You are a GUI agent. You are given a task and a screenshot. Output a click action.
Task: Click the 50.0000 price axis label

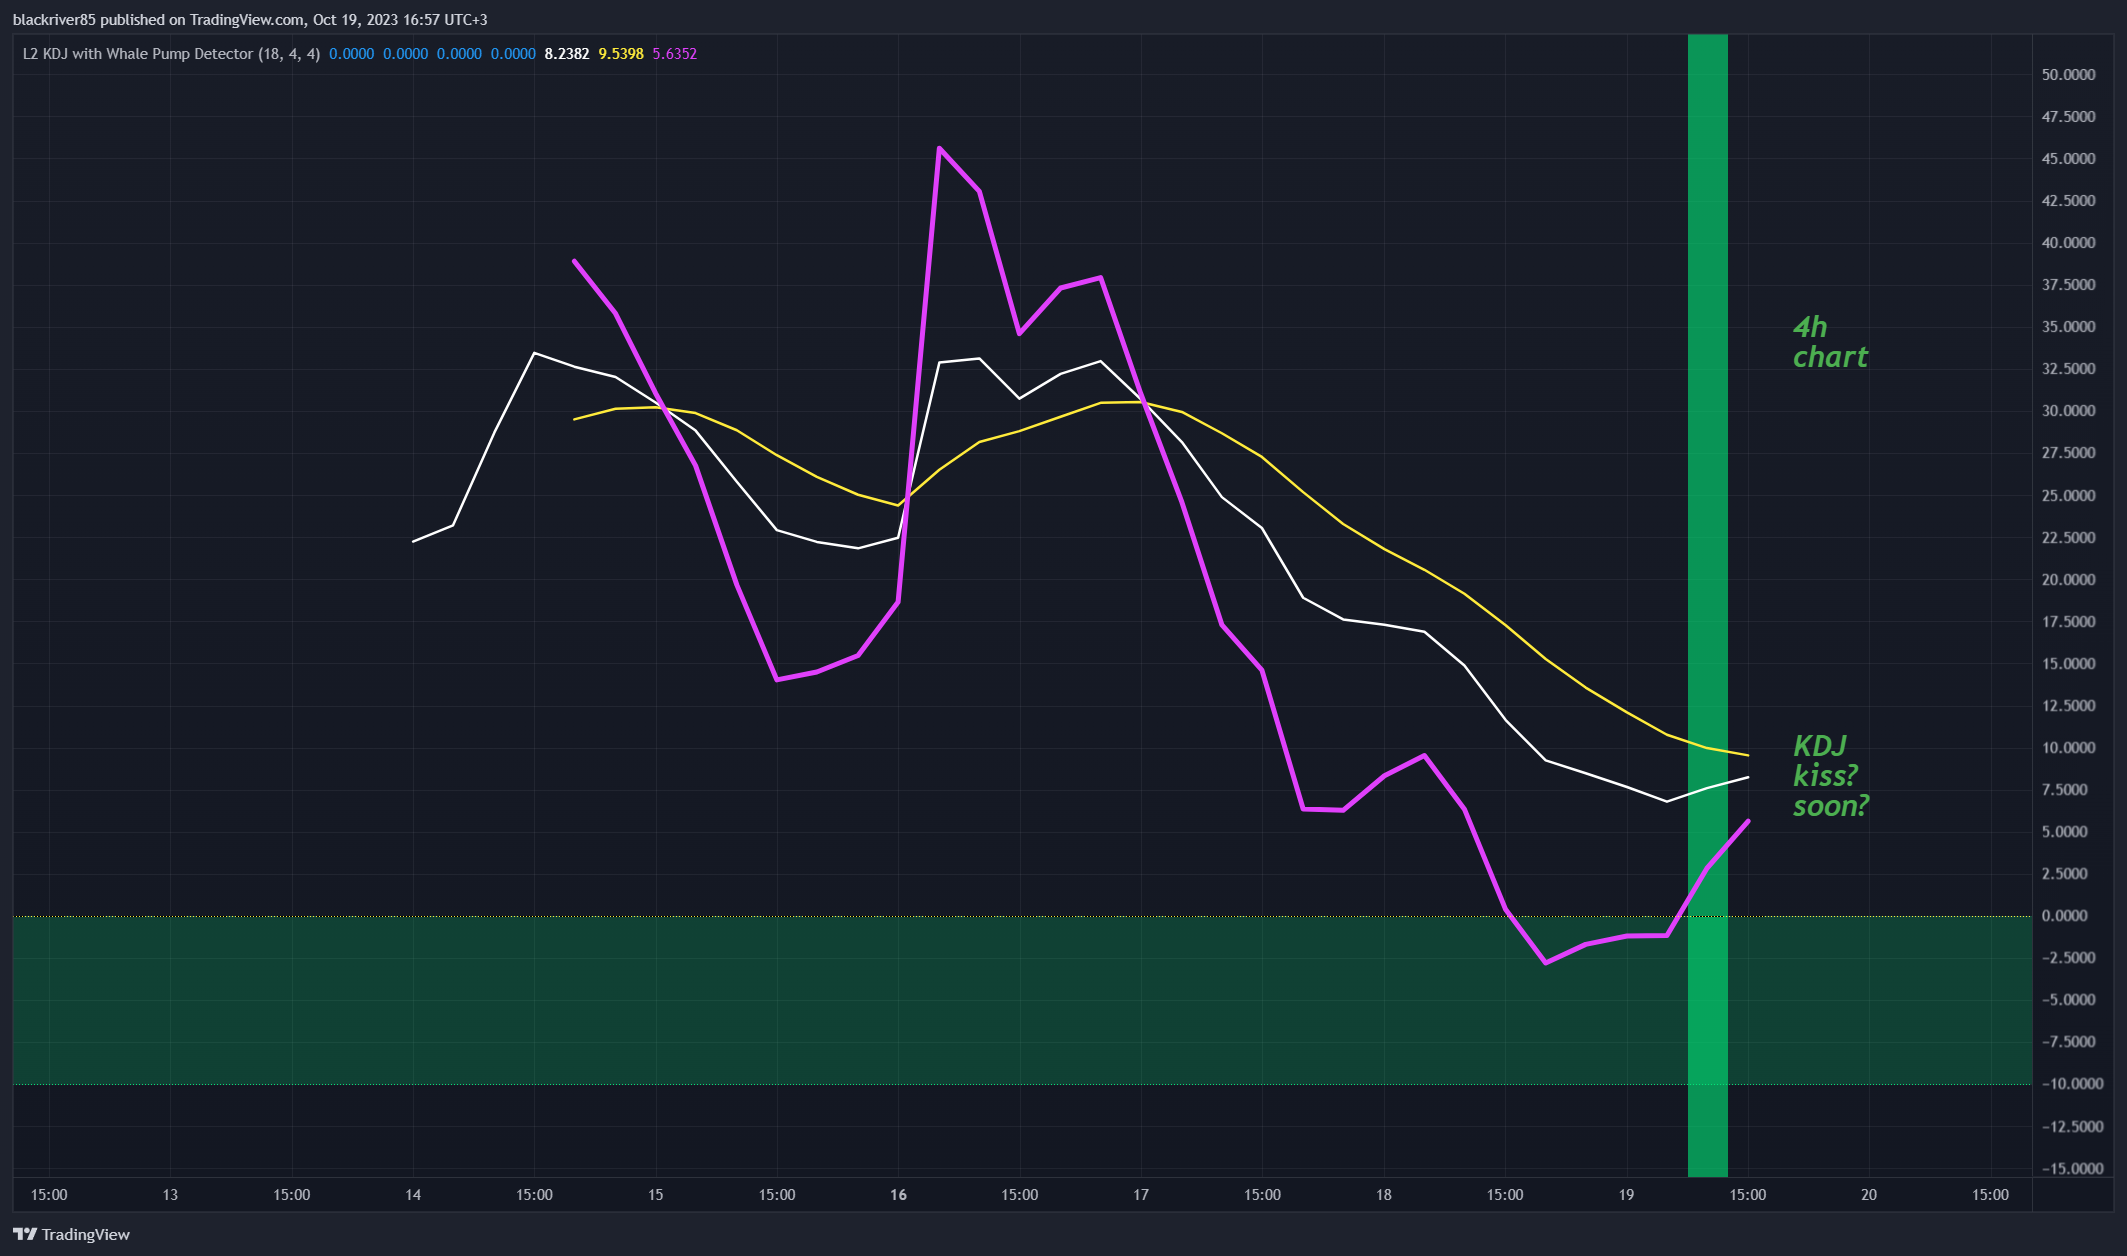[x=2068, y=75]
